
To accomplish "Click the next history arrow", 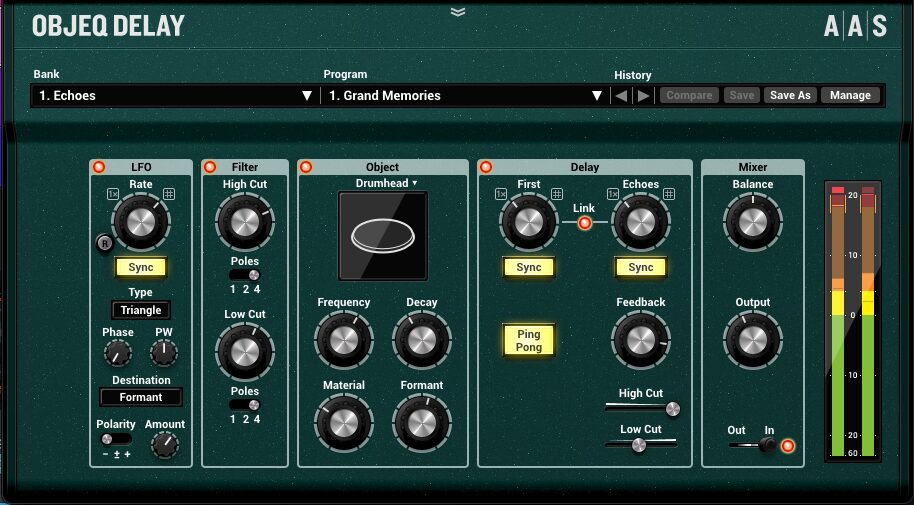I will 644,96.
